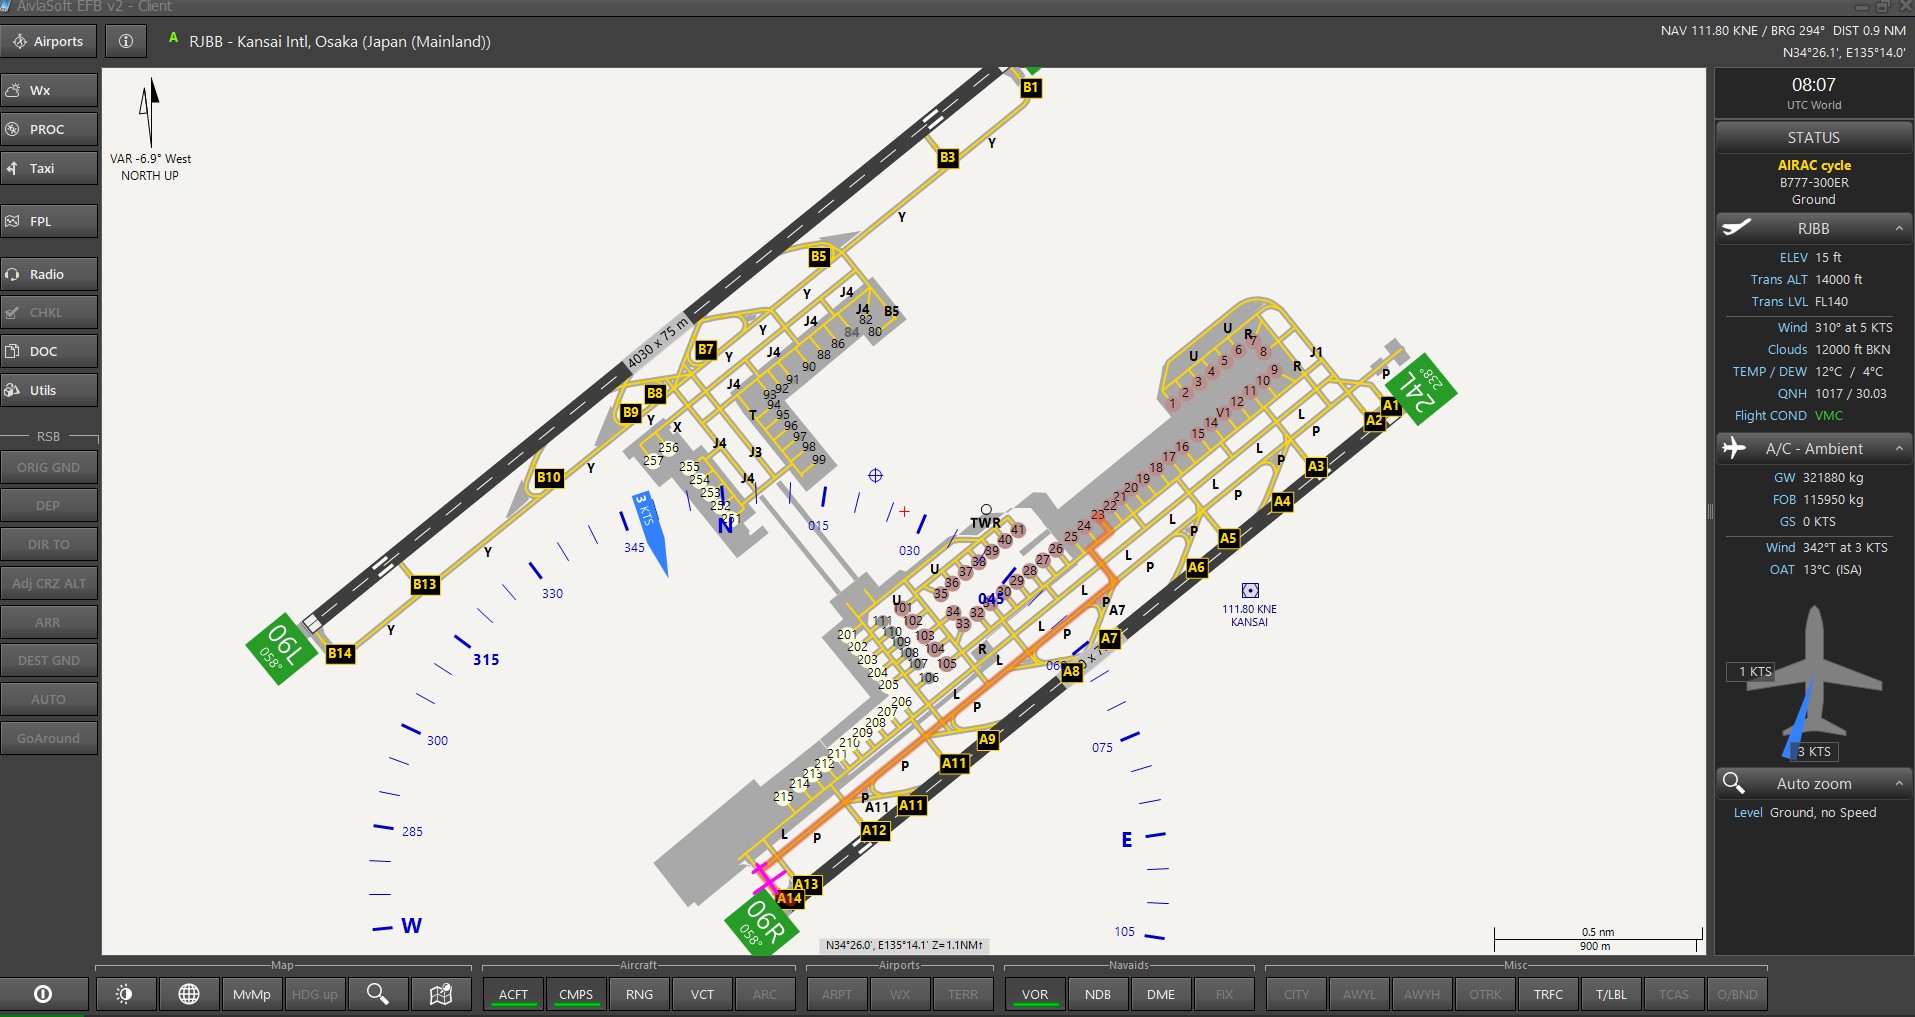Click the blue wind arrow on map
This screenshot has height=1017, width=1915.
pyautogui.click(x=650, y=534)
